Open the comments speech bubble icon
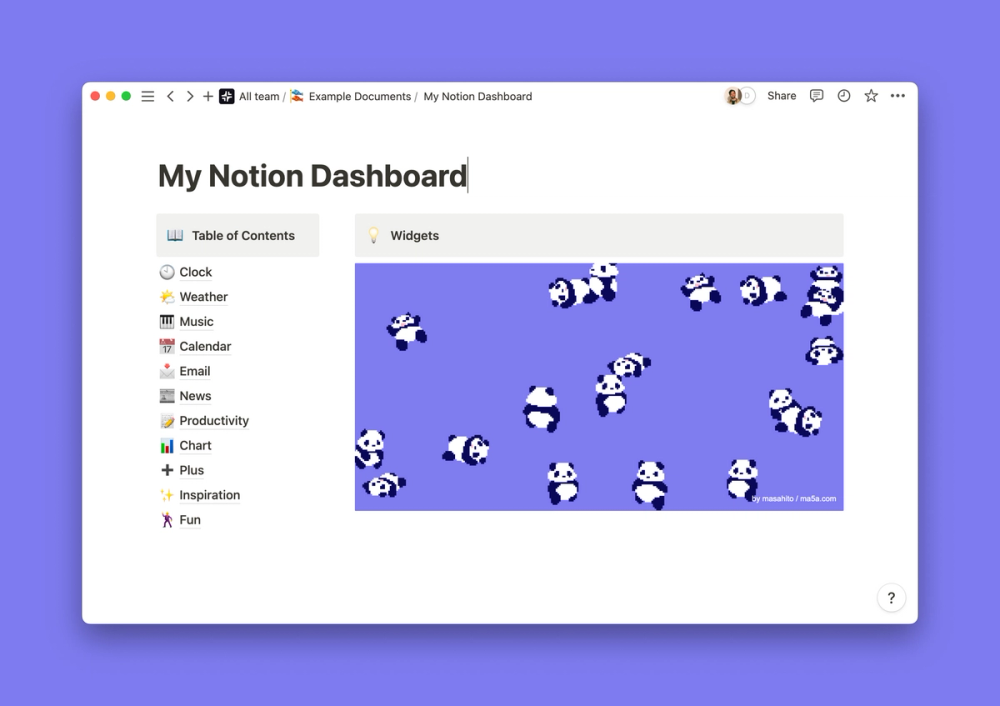This screenshot has height=706, width=1000. point(816,96)
